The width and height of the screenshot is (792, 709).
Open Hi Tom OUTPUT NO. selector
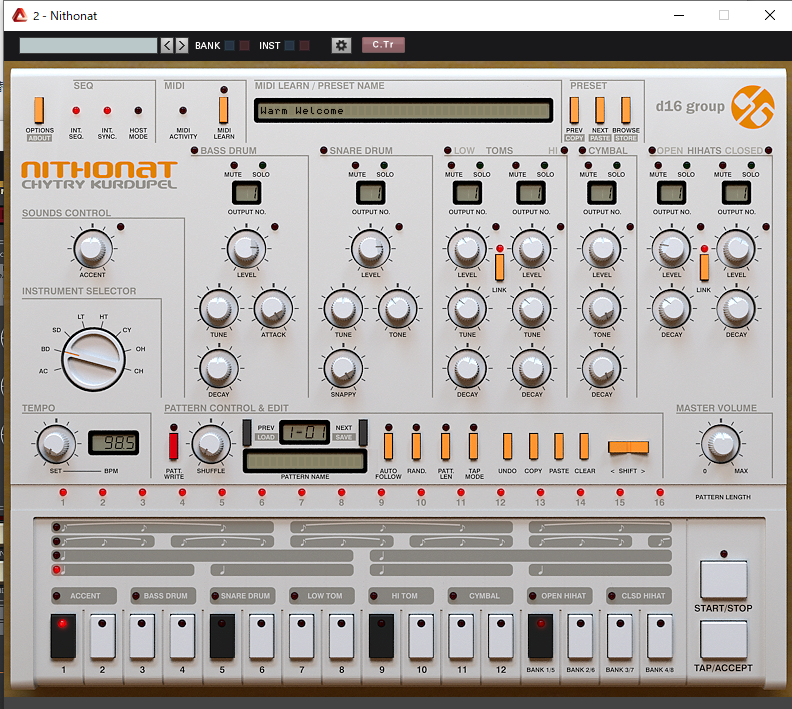[531, 193]
